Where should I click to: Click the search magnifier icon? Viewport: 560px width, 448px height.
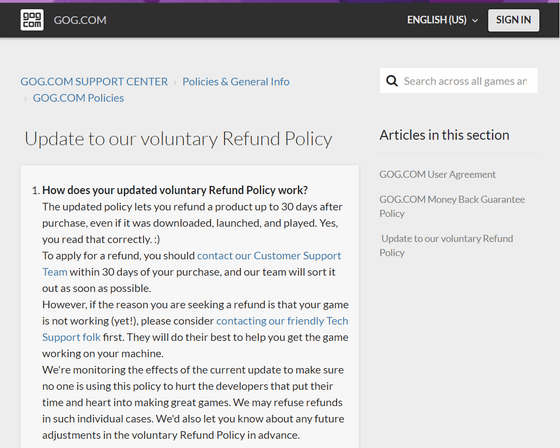tap(392, 81)
